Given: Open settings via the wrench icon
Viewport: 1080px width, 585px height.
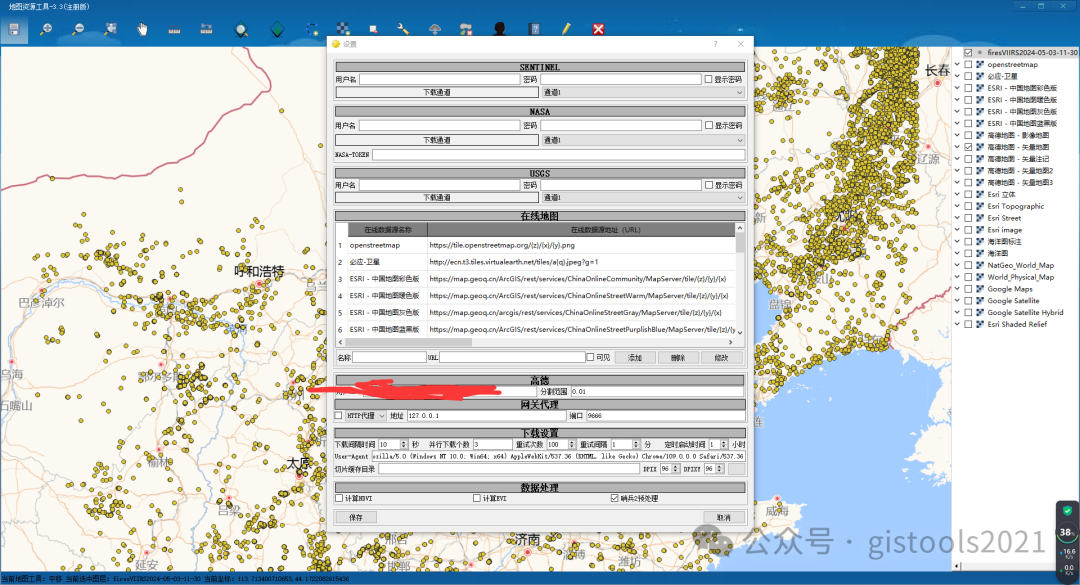Looking at the screenshot, I should [x=403, y=30].
